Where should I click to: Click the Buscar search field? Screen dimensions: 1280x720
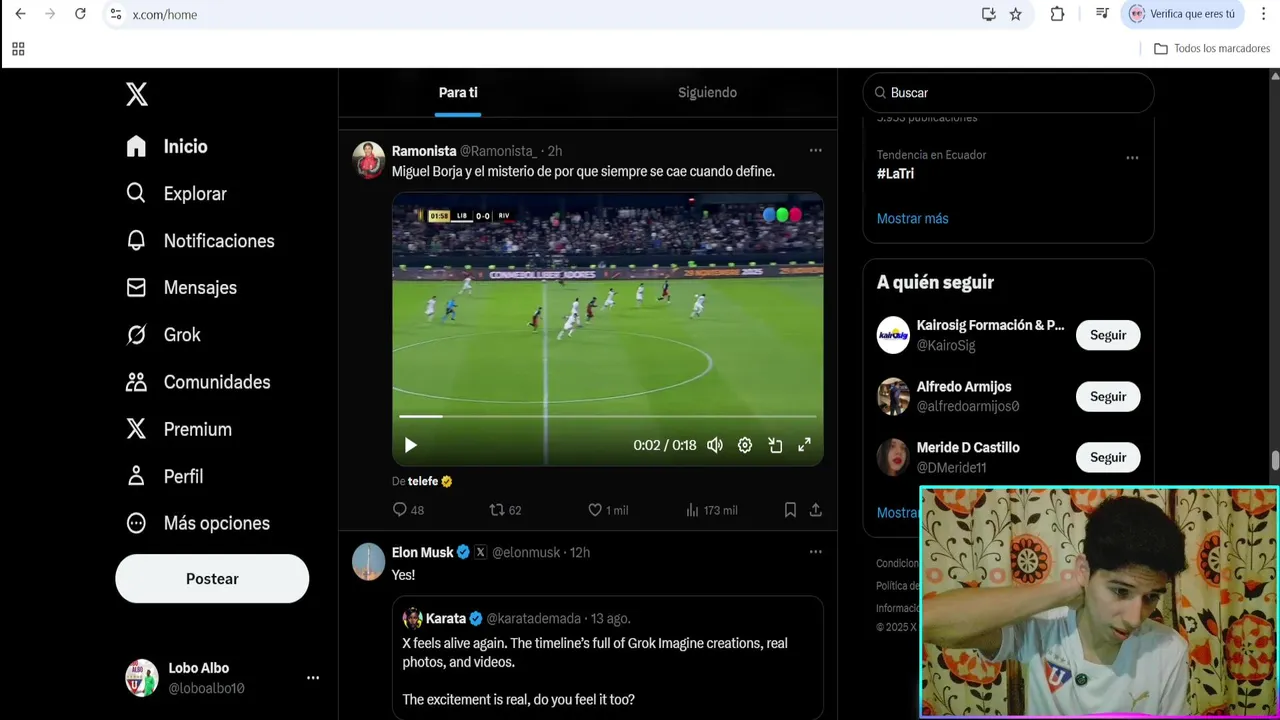[1008, 93]
